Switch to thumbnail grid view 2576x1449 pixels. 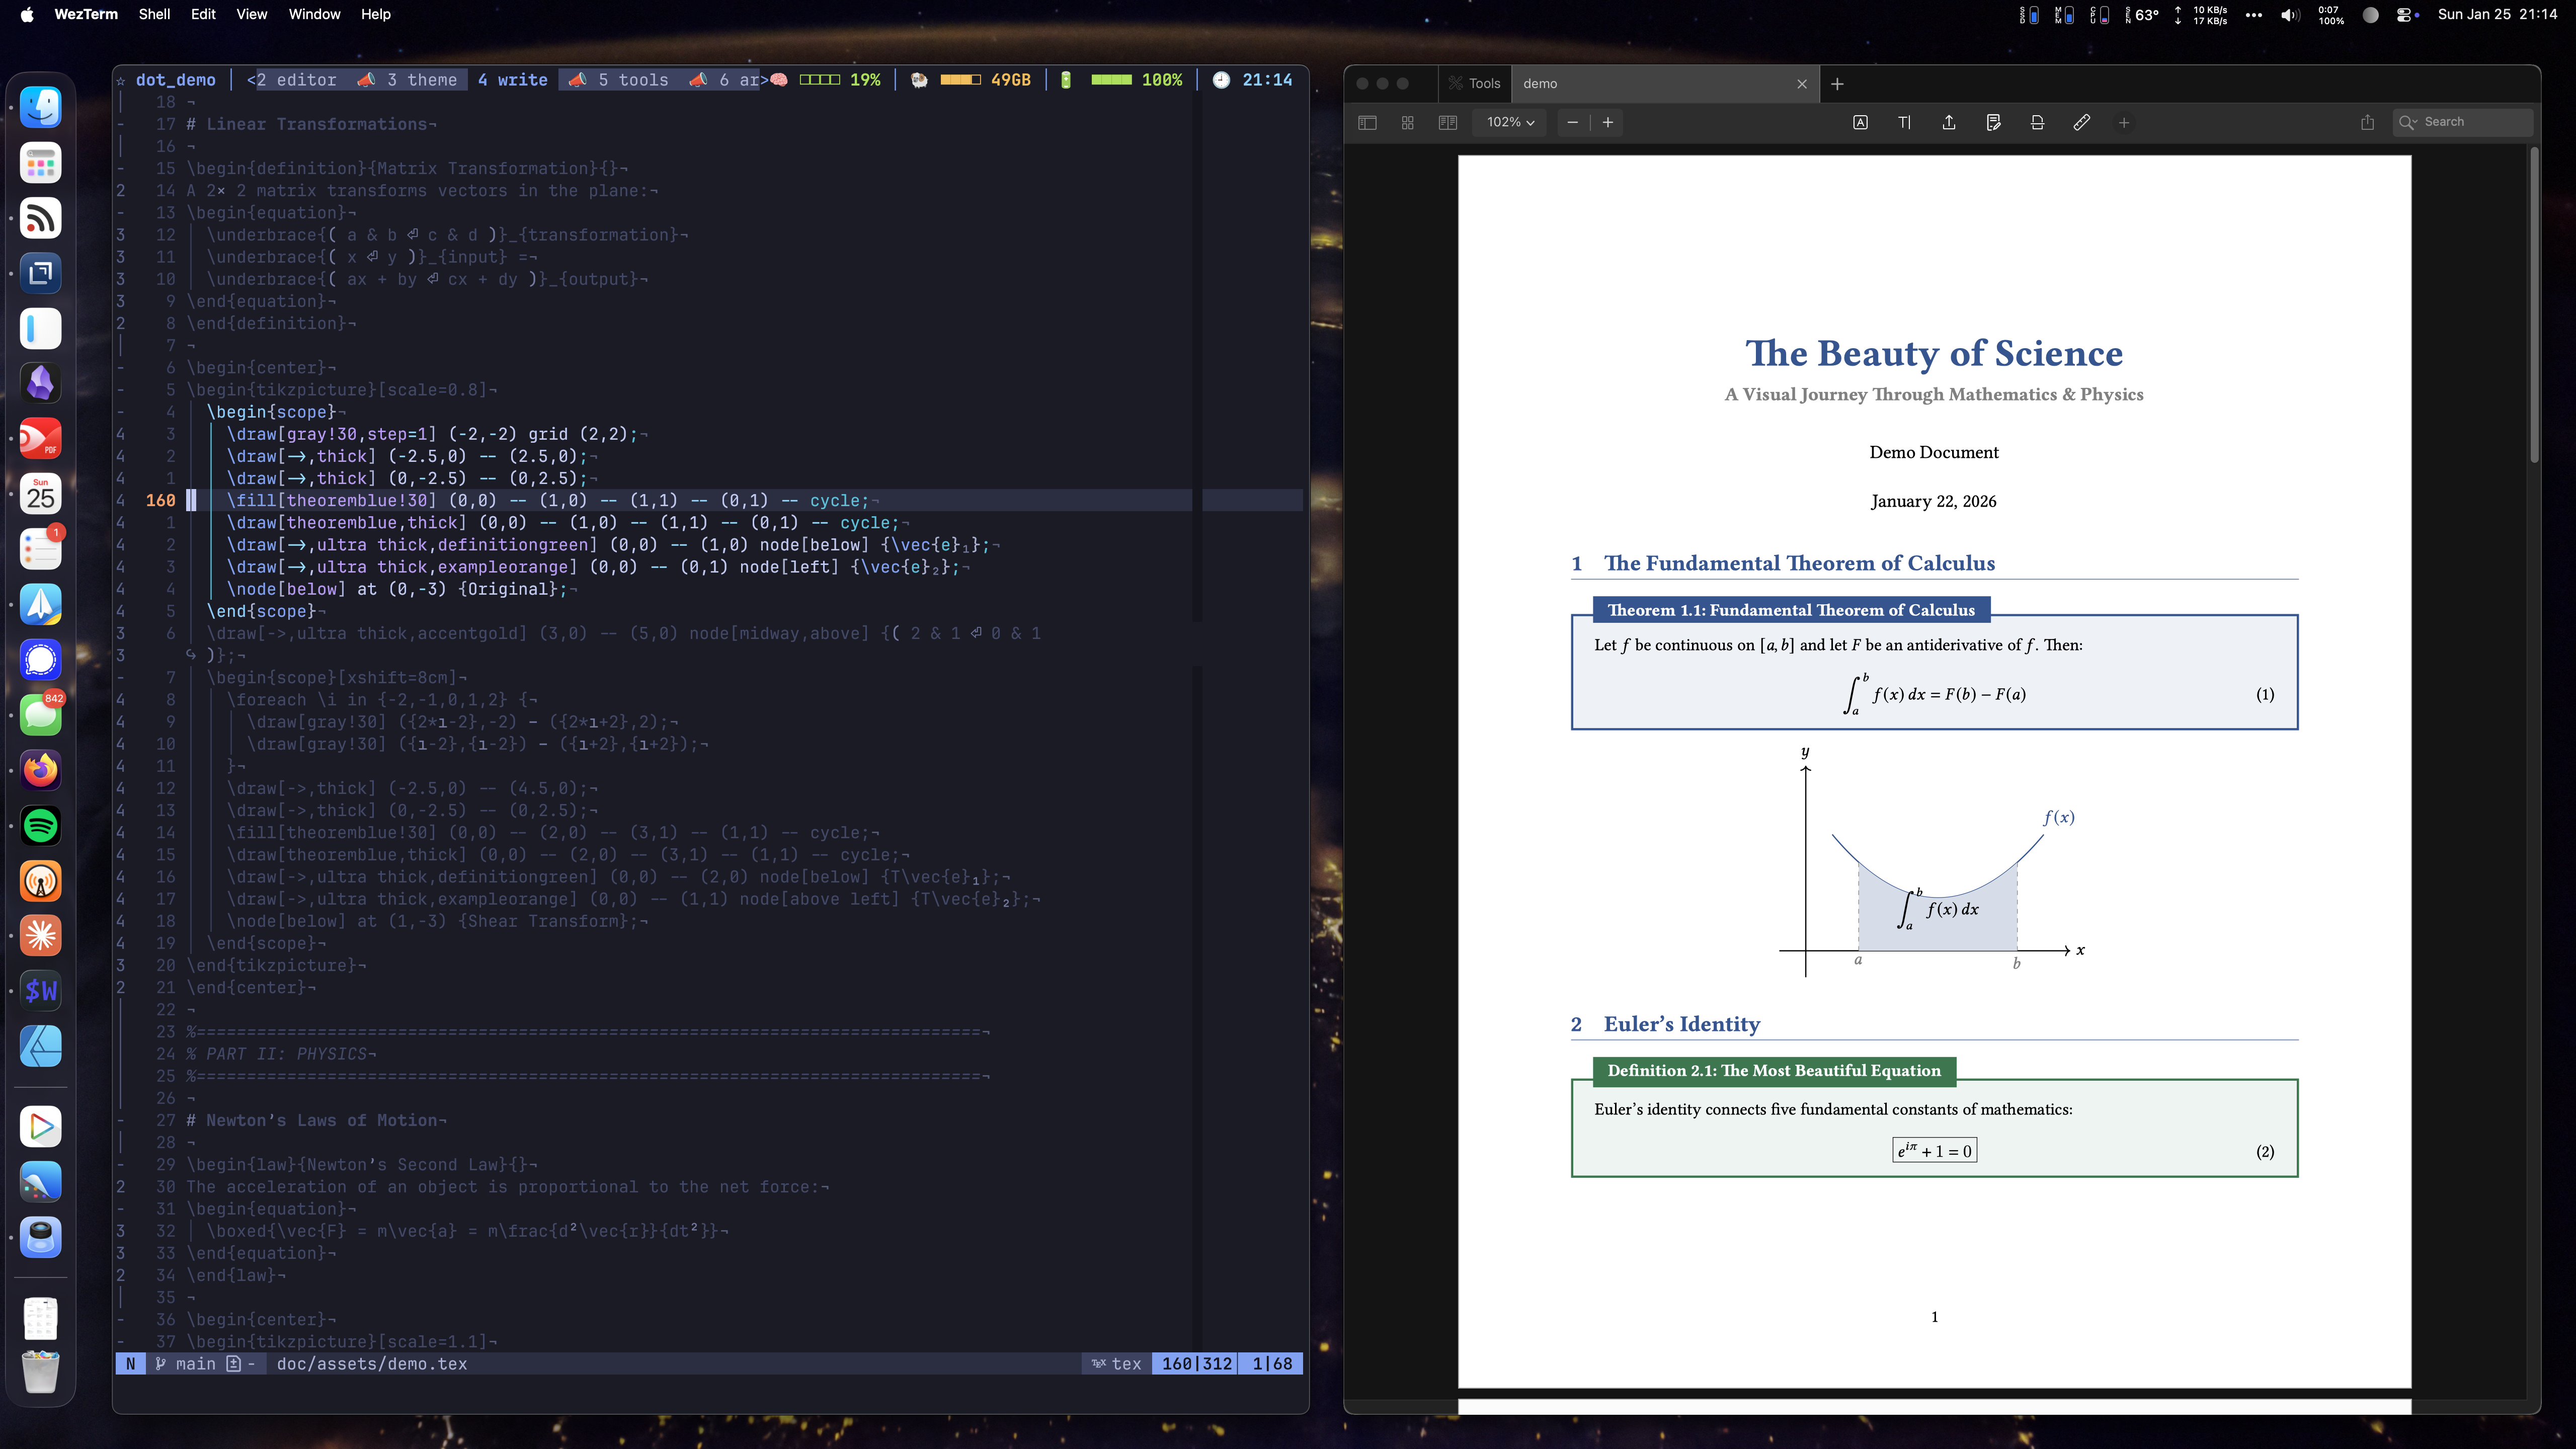tap(1407, 122)
